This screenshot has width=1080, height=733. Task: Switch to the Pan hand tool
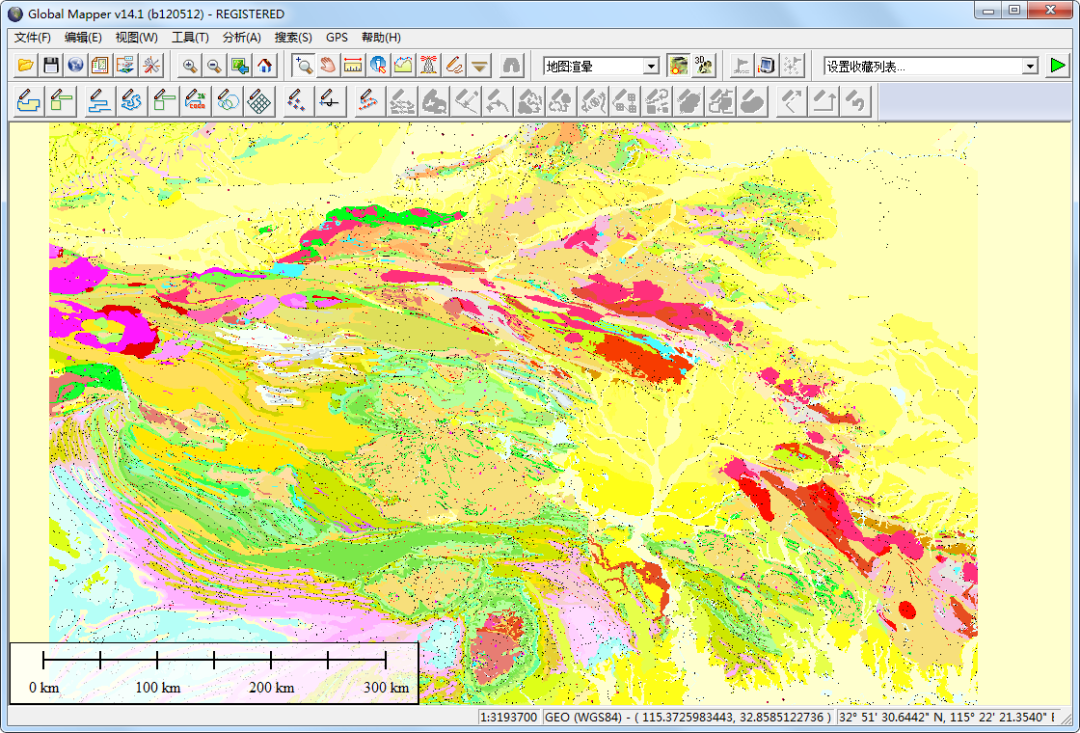[x=328, y=66]
